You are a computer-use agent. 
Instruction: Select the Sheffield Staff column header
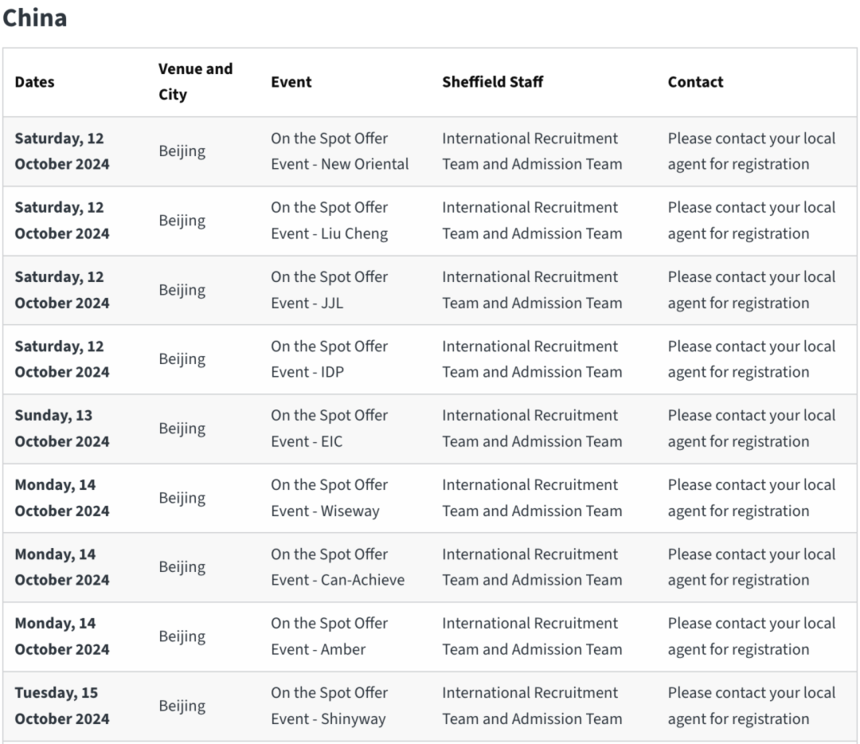[493, 82]
